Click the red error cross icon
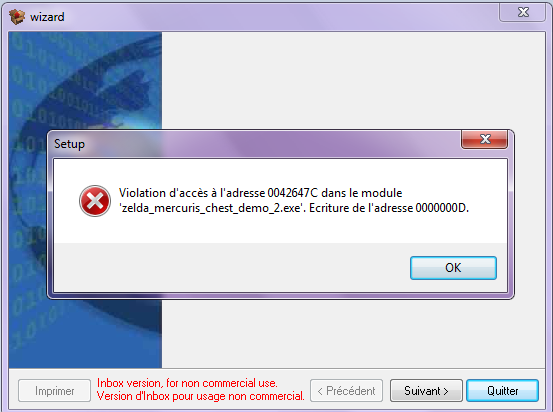 click(x=95, y=201)
